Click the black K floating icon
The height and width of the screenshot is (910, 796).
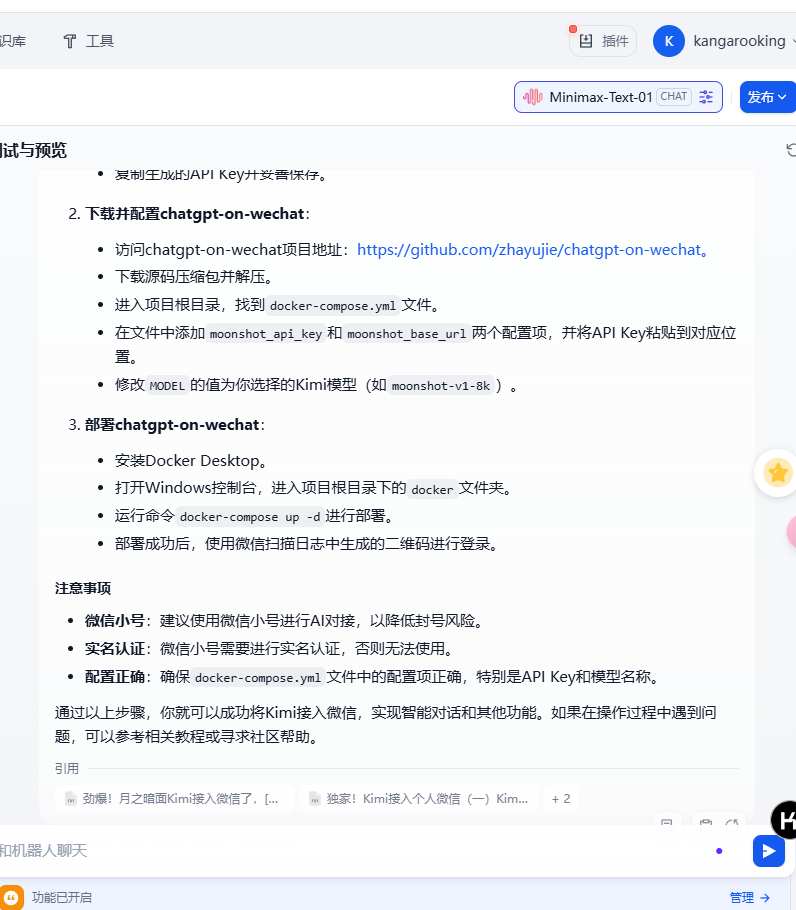point(784,820)
